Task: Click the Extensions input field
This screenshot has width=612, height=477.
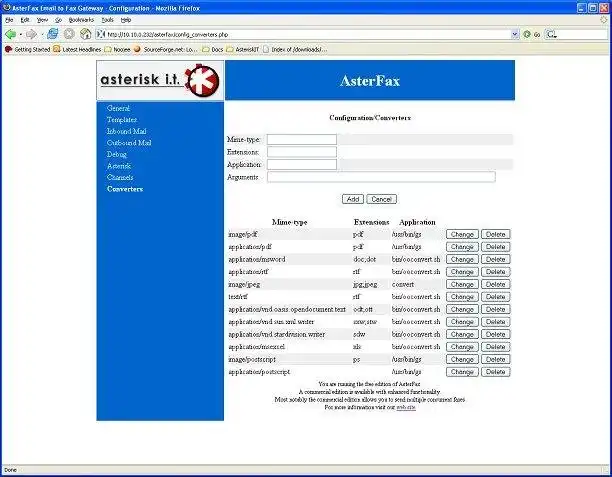Action: [302, 152]
